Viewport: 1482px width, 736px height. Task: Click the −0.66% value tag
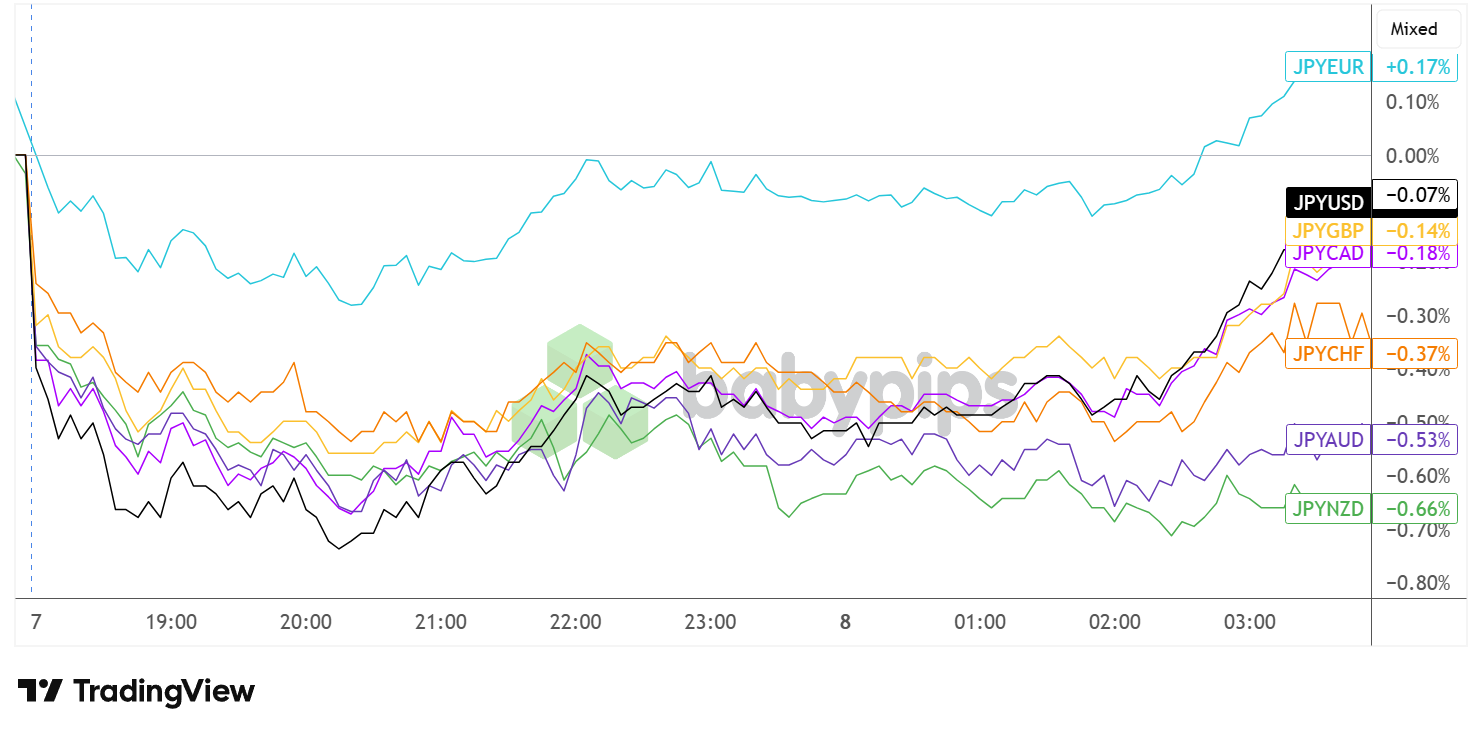(x=1414, y=508)
